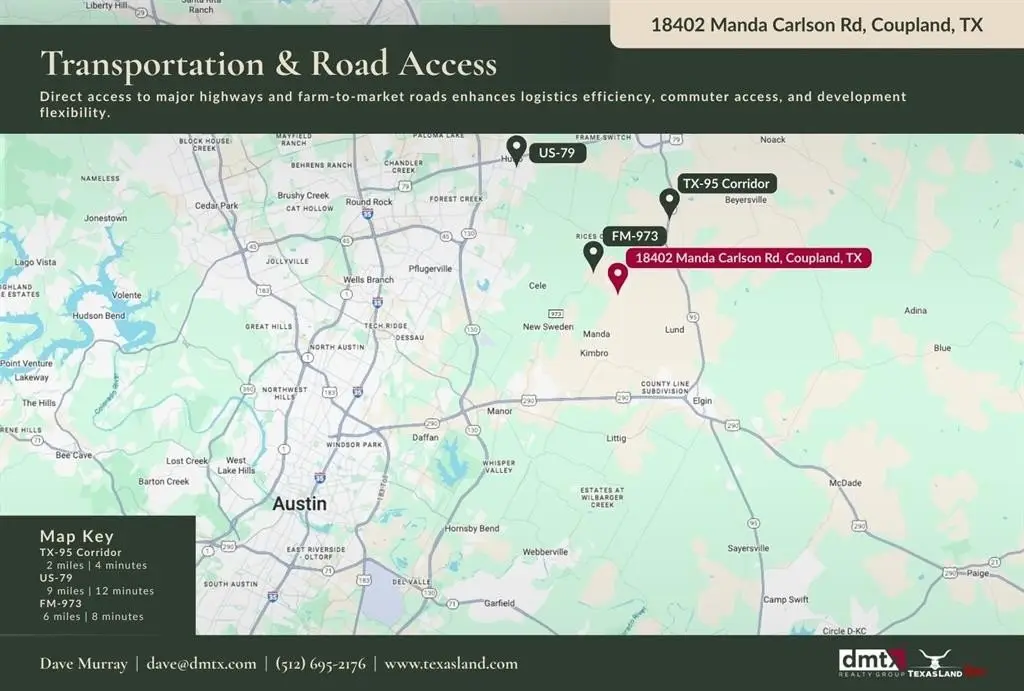Viewport: 1024px width, 691px height.
Task: Click the TX-95 Corridor label on map
Action: click(726, 184)
